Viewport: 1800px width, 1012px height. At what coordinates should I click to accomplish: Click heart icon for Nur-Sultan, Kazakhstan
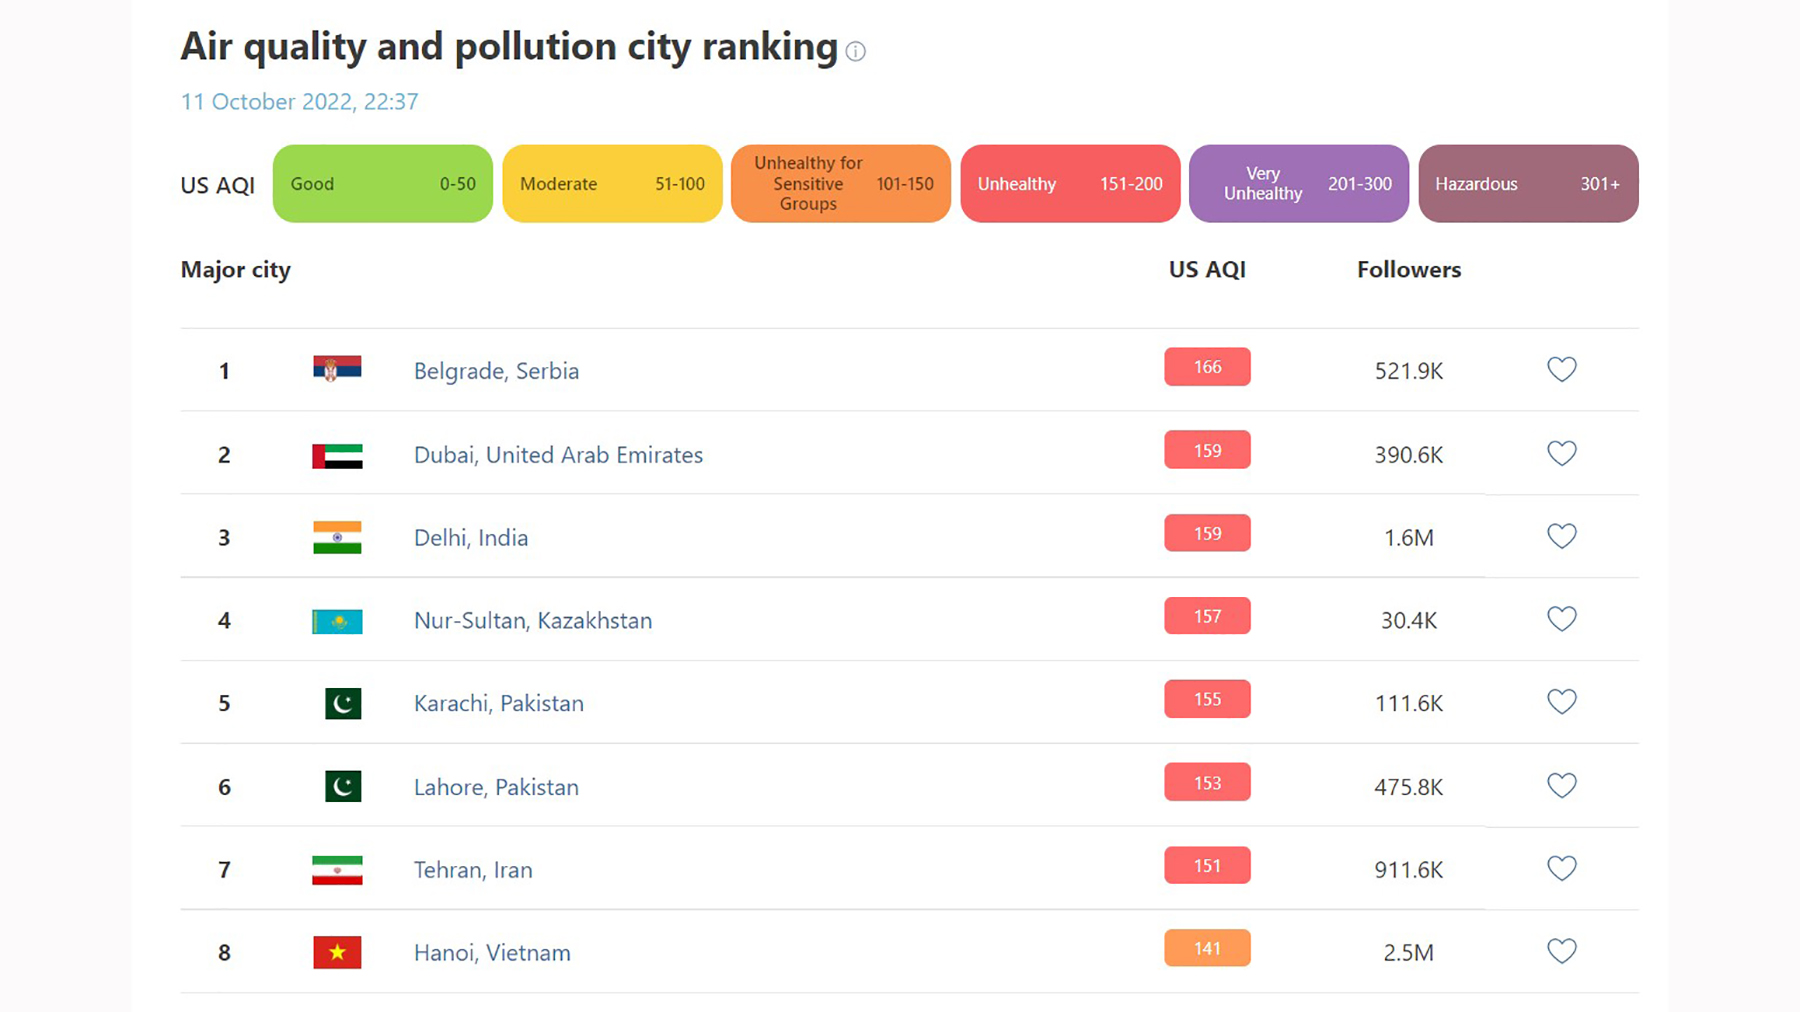1561,619
